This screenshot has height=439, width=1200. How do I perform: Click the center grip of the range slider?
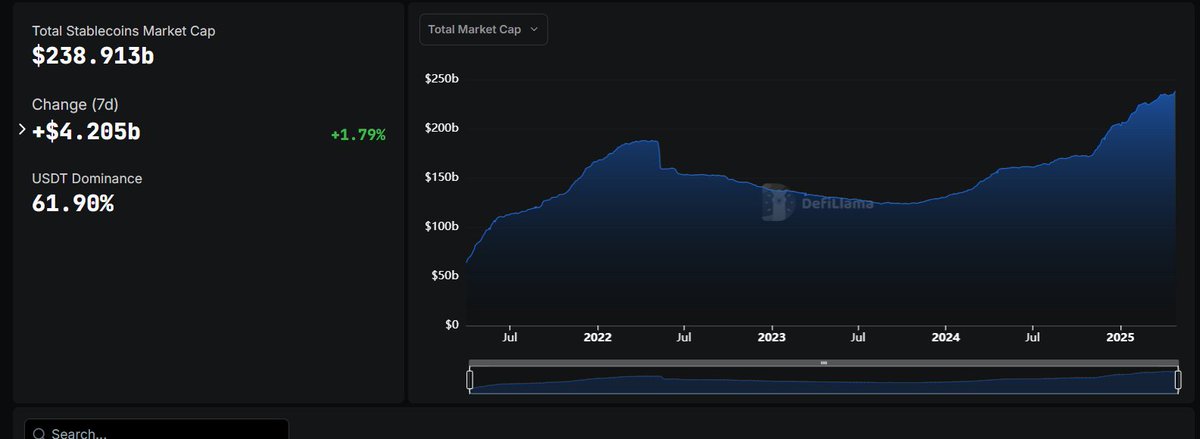pyautogui.click(x=824, y=363)
